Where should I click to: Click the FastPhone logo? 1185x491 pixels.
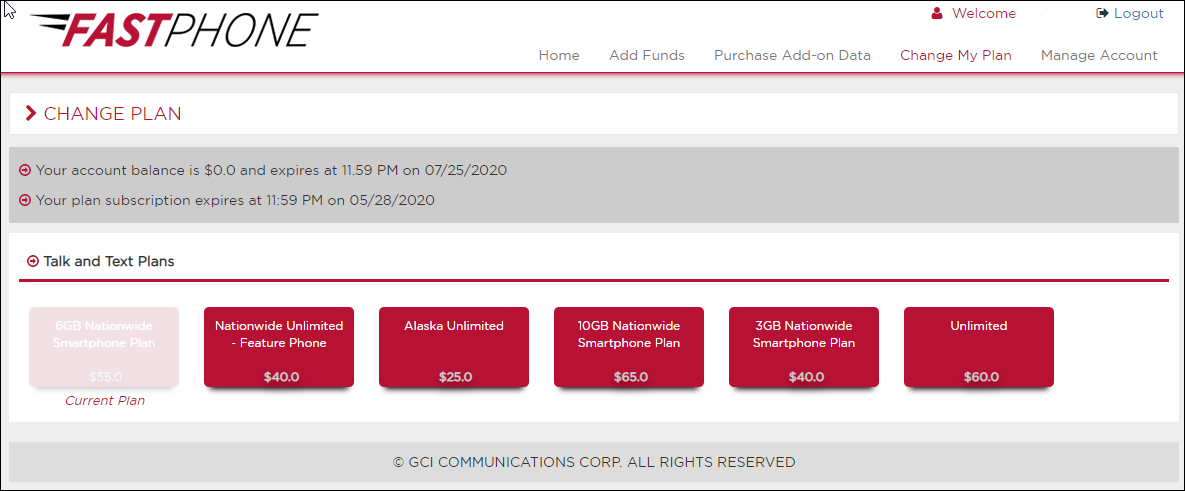pos(175,29)
